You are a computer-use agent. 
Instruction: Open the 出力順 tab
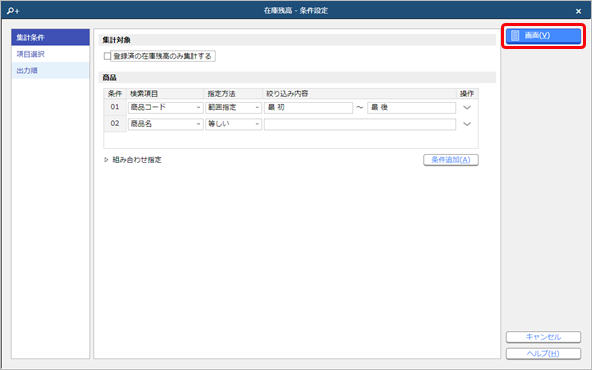pos(50,71)
